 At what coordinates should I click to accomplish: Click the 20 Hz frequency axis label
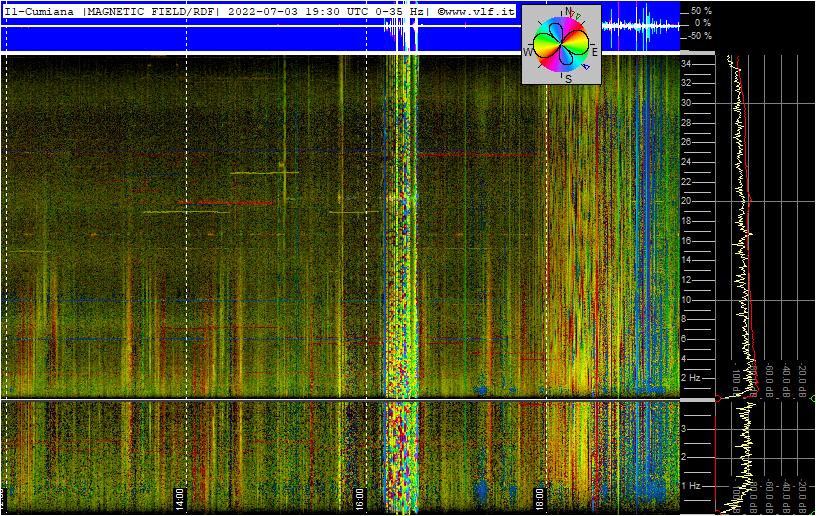tap(686, 201)
